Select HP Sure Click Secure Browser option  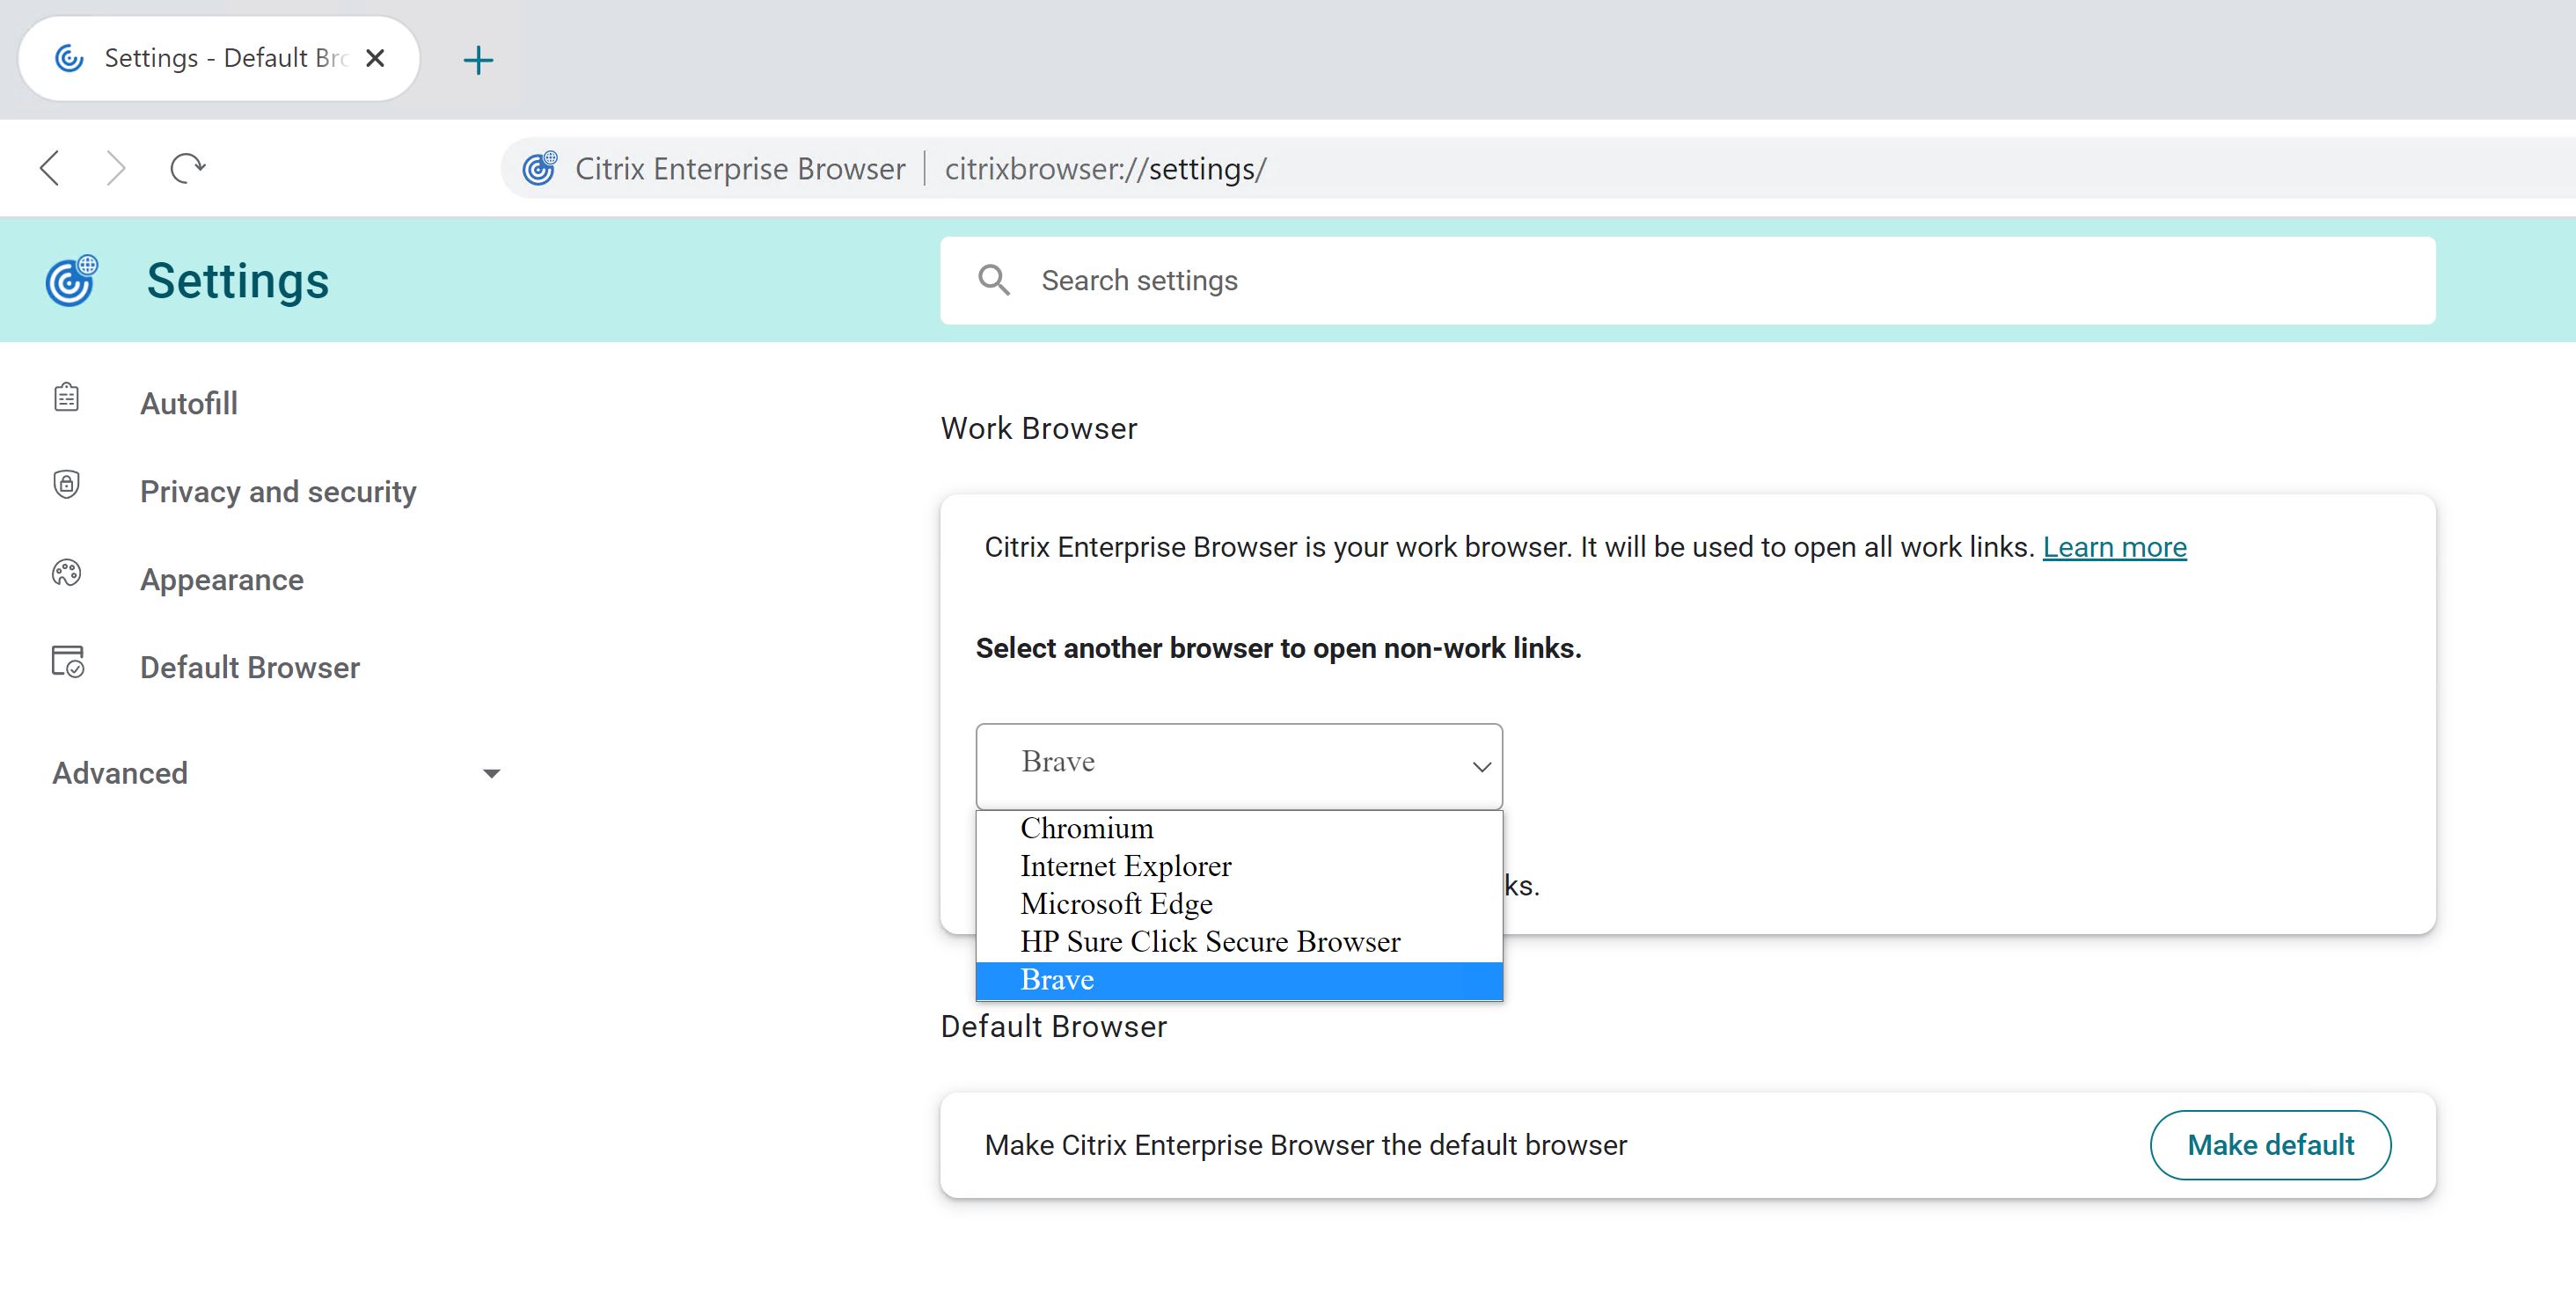(x=1210, y=942)
